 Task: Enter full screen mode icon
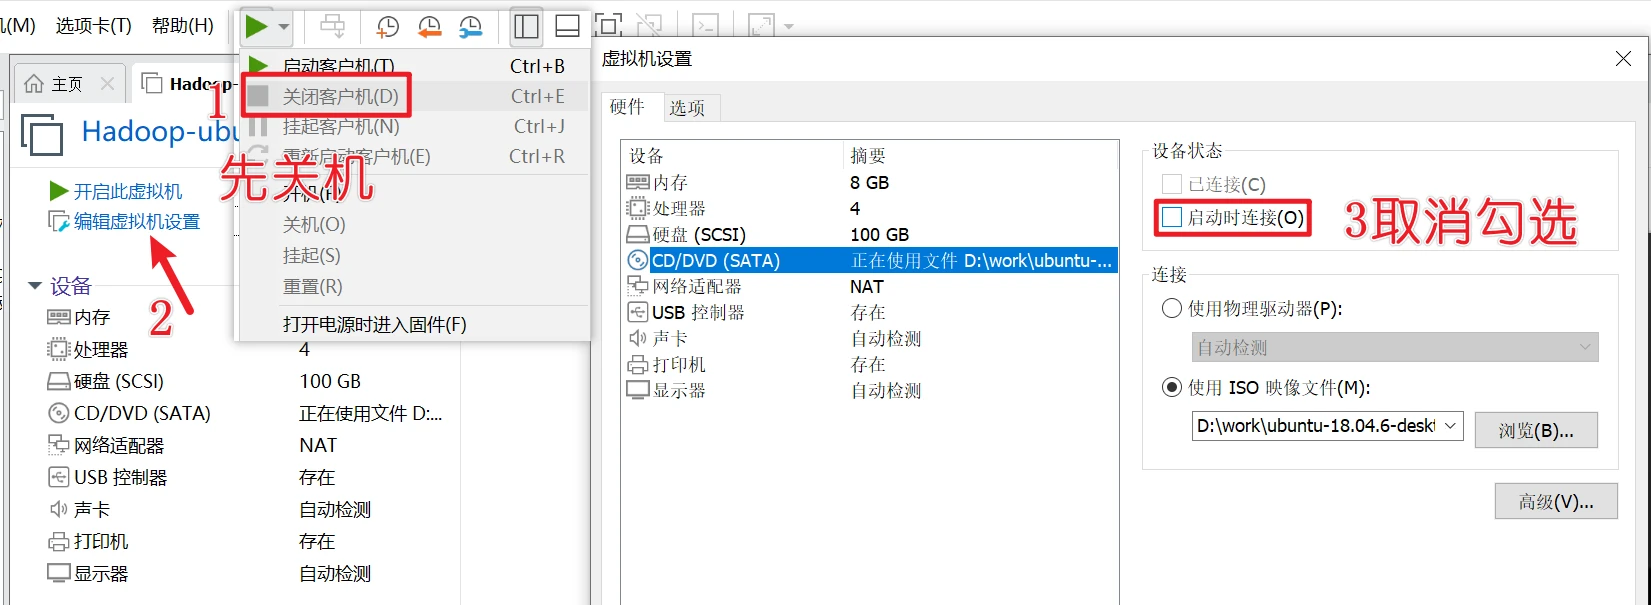[x=608, y=26]
